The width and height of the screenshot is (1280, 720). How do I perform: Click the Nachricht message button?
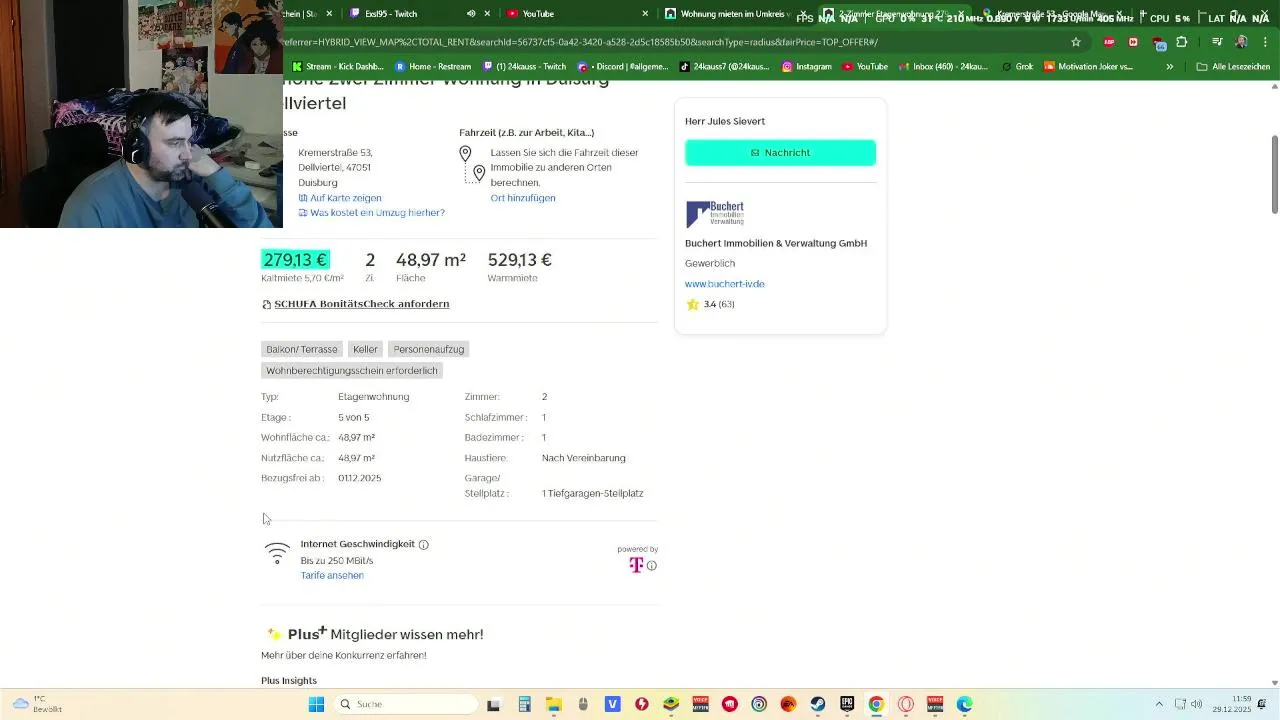[x=780, y=153]
